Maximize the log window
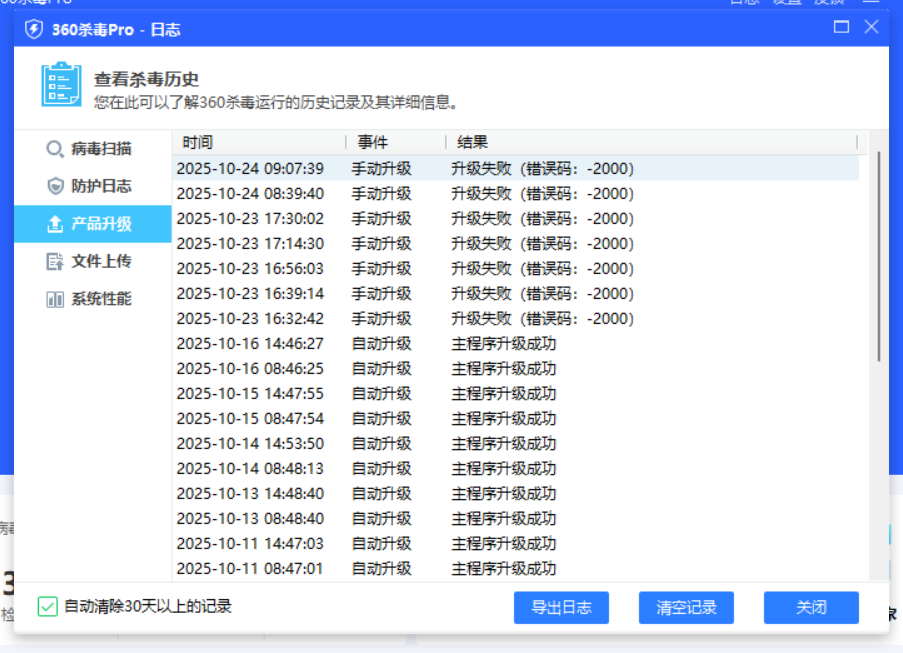 (x=841, y=27)
